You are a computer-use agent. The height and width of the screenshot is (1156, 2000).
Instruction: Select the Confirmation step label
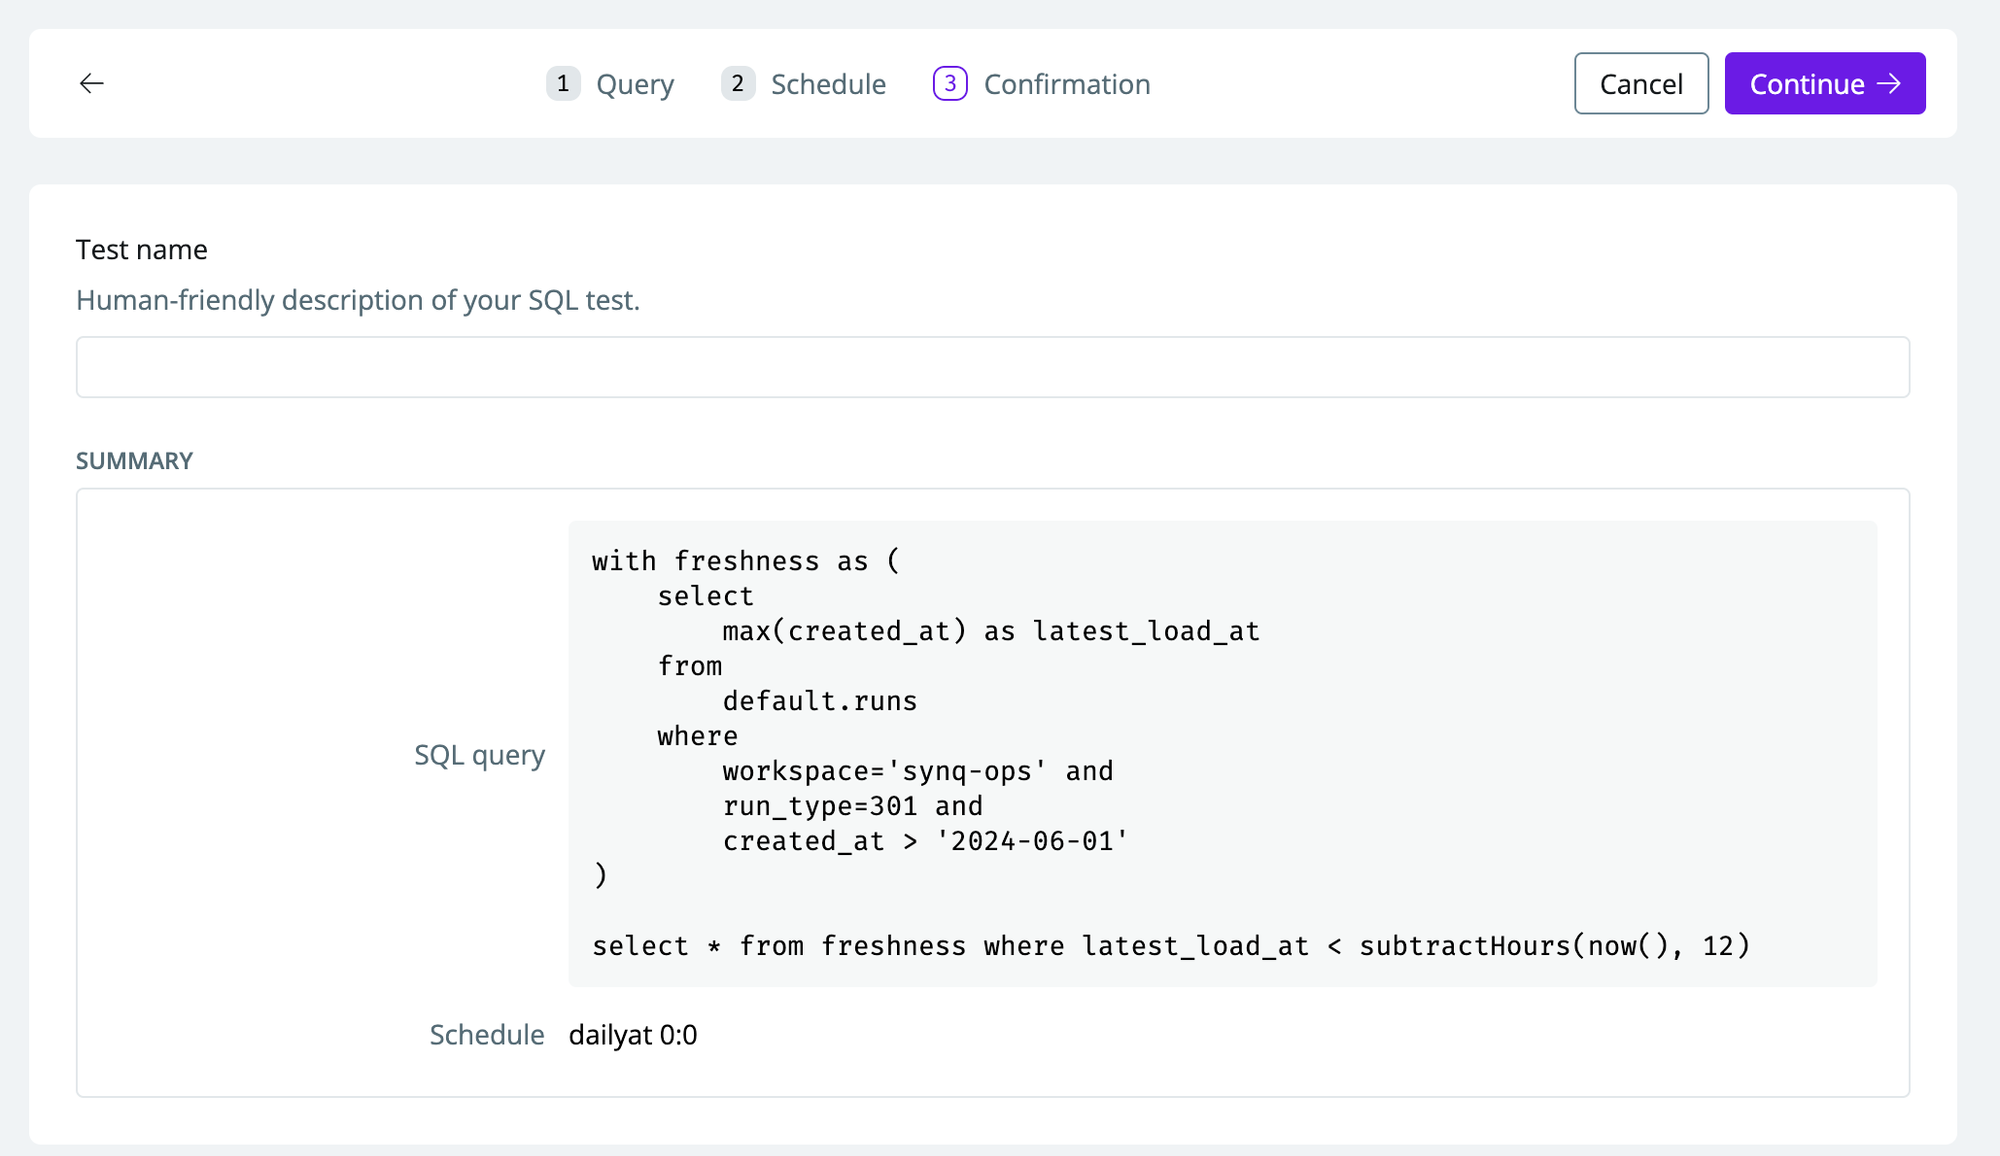pos(1066,84)
